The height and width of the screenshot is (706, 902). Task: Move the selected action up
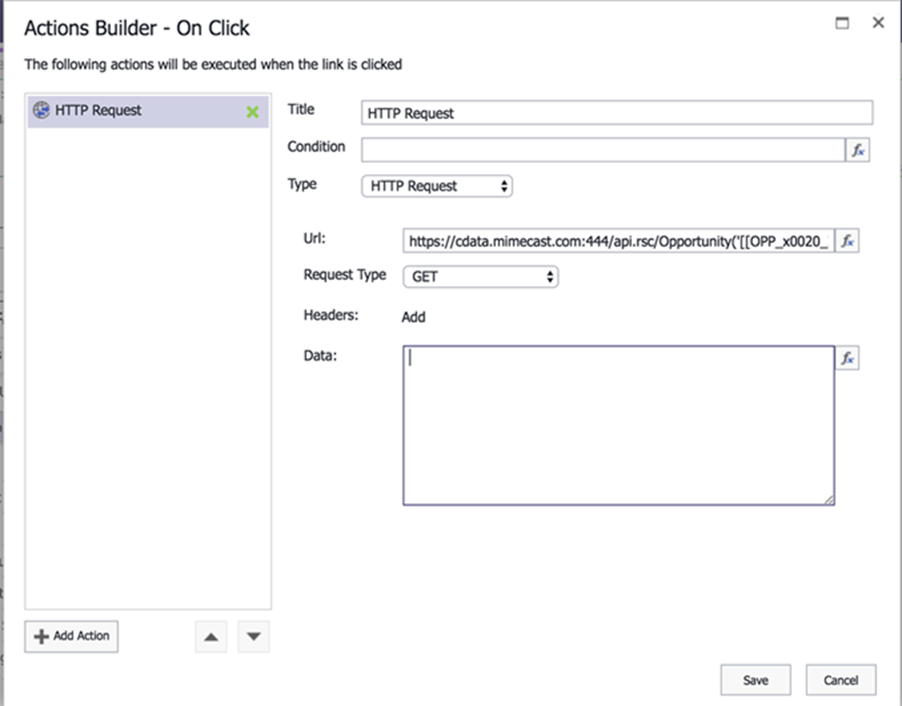pyautogui.click(x=211, y=637)
